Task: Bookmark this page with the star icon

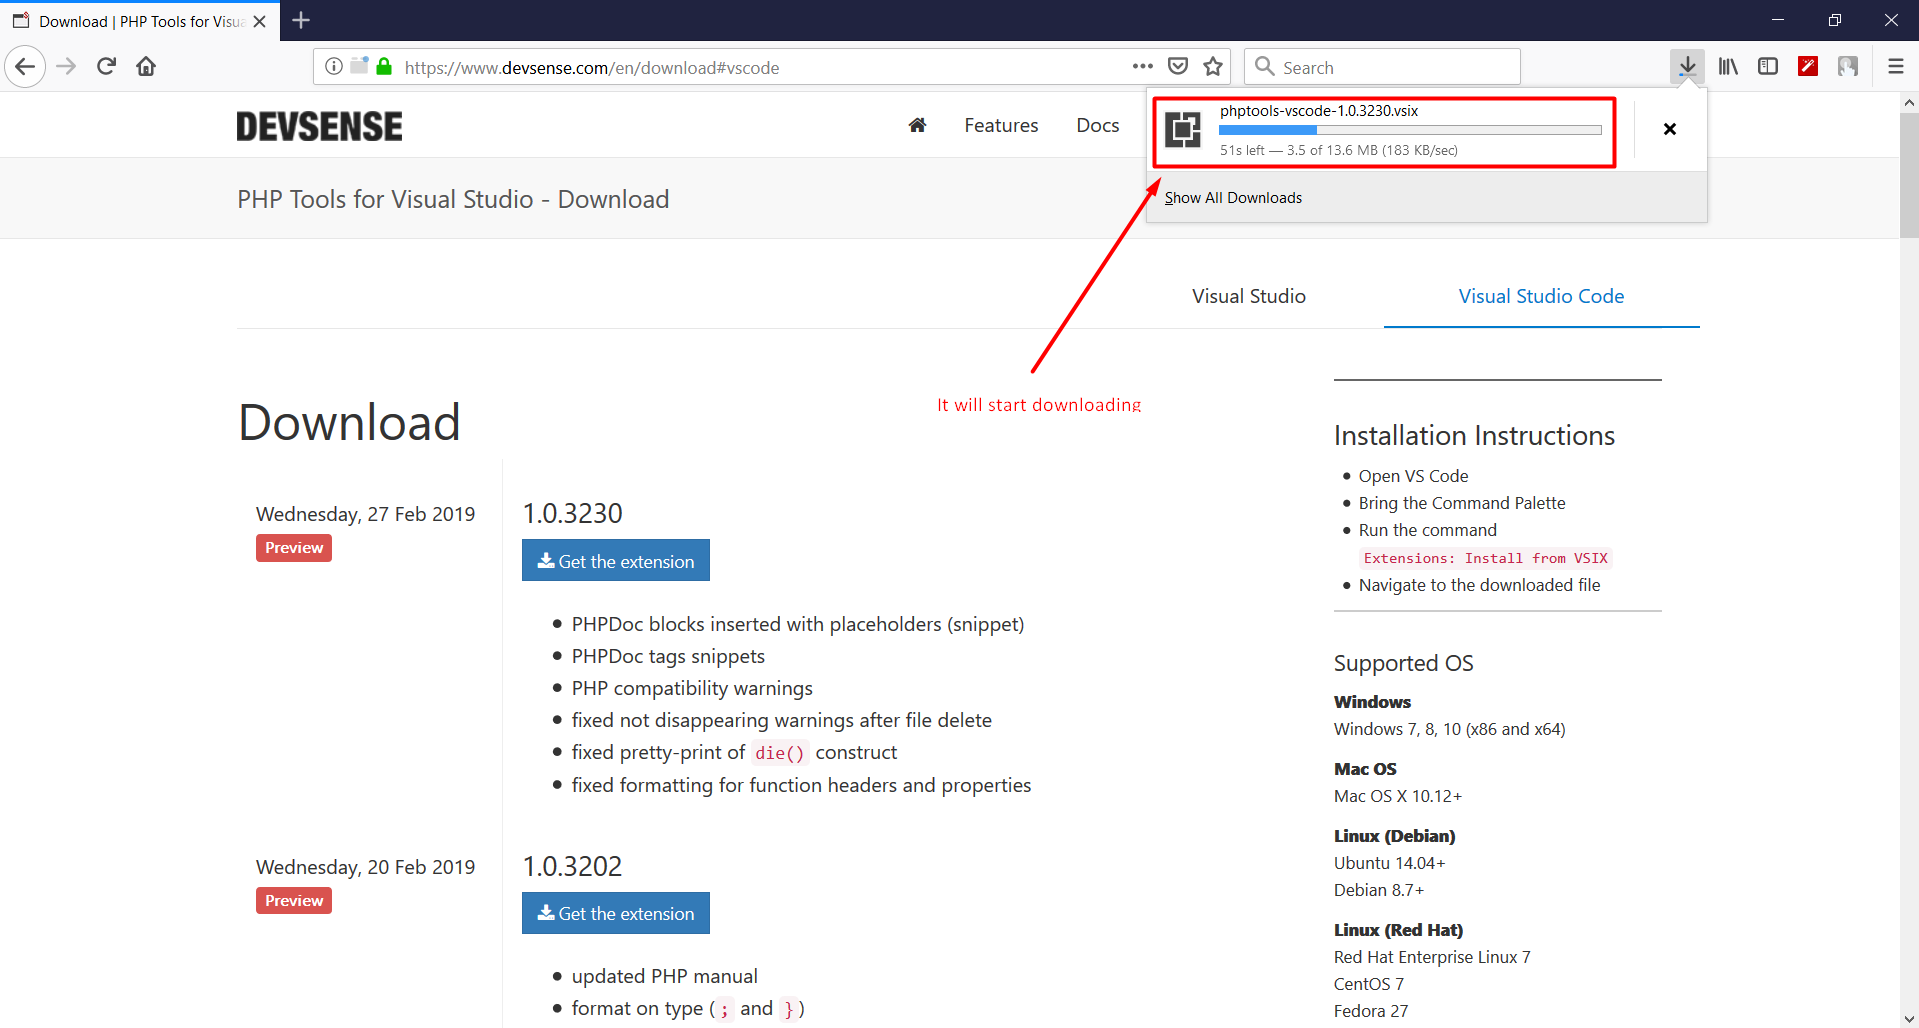Action: tap(1213, 67)
